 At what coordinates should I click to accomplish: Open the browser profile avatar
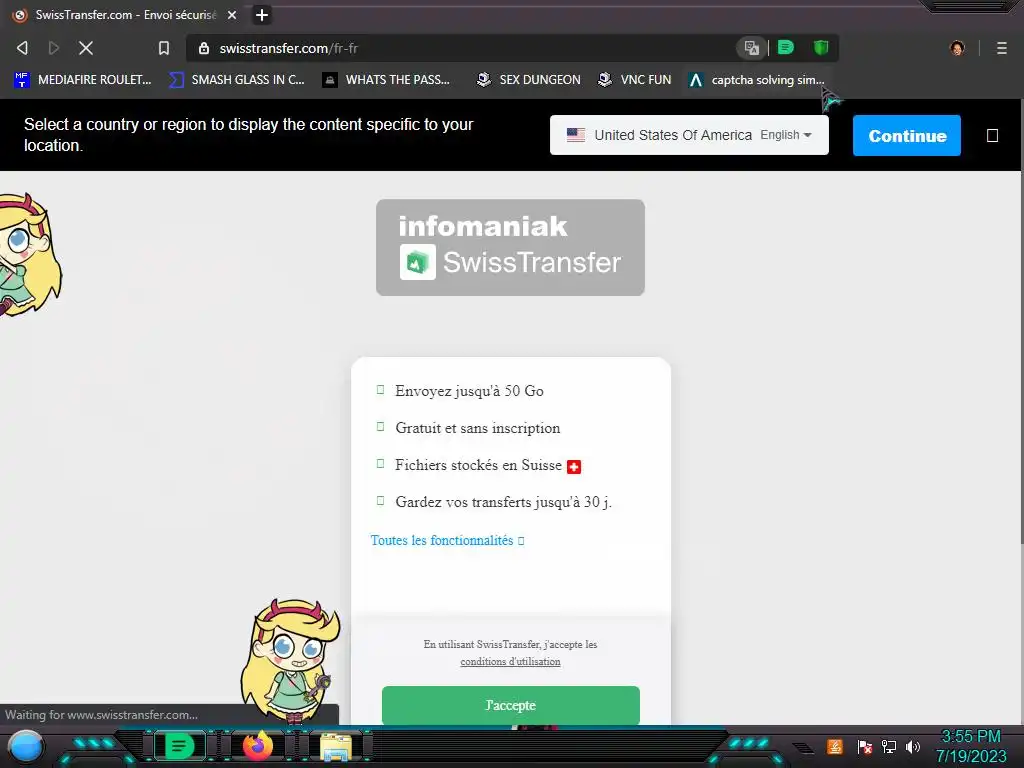pos(957,48)
